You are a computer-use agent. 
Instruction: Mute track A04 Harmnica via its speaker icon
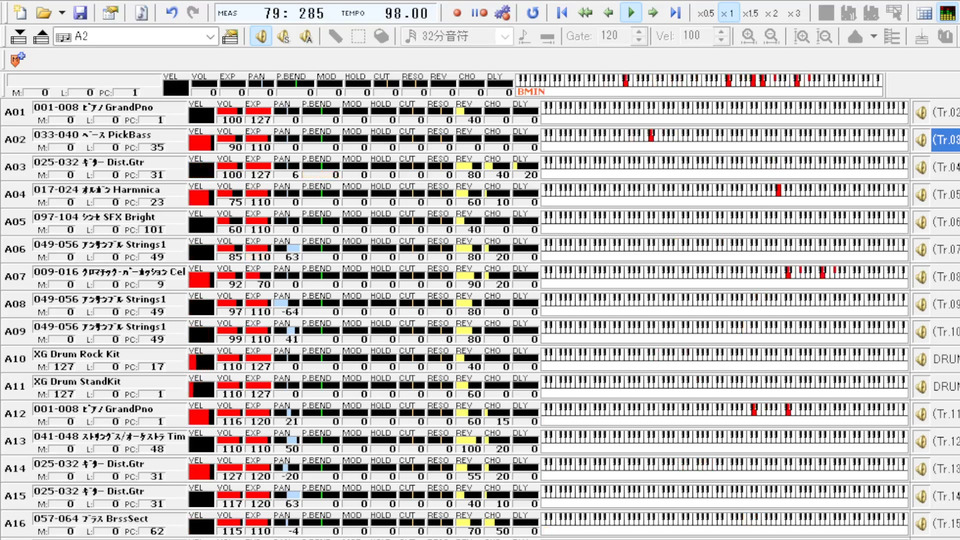[x=921, y=195]
